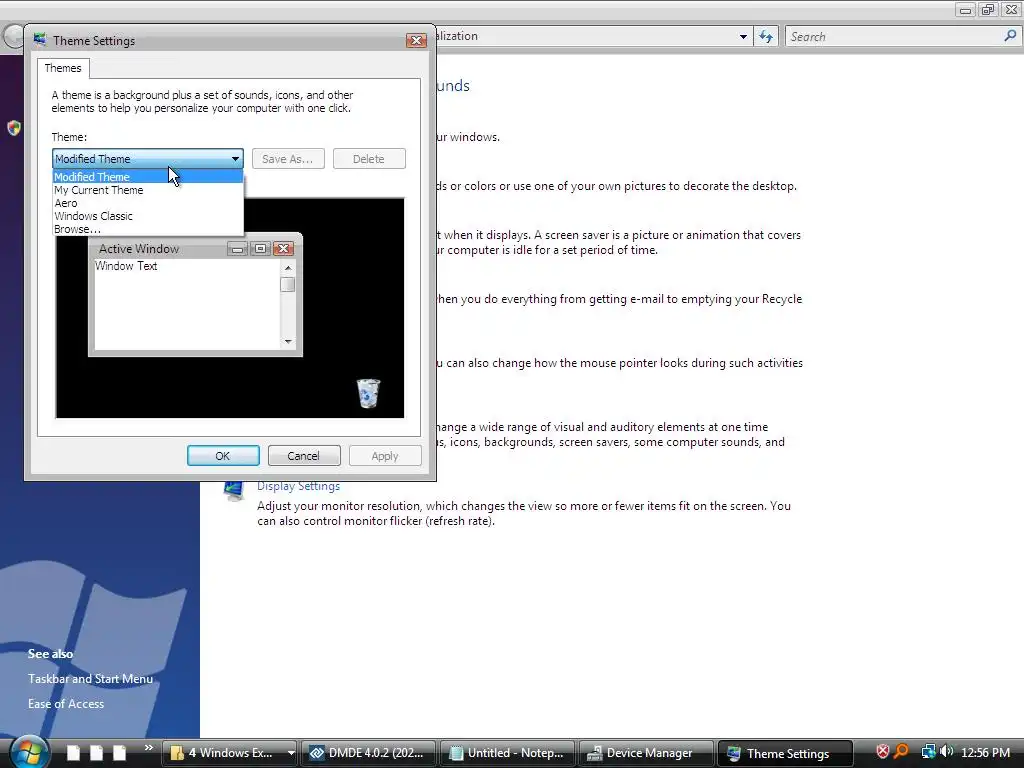This screenshot has width=1024, height=768.
Task: Expand quick launch overflow chevron
Action: 149,748
